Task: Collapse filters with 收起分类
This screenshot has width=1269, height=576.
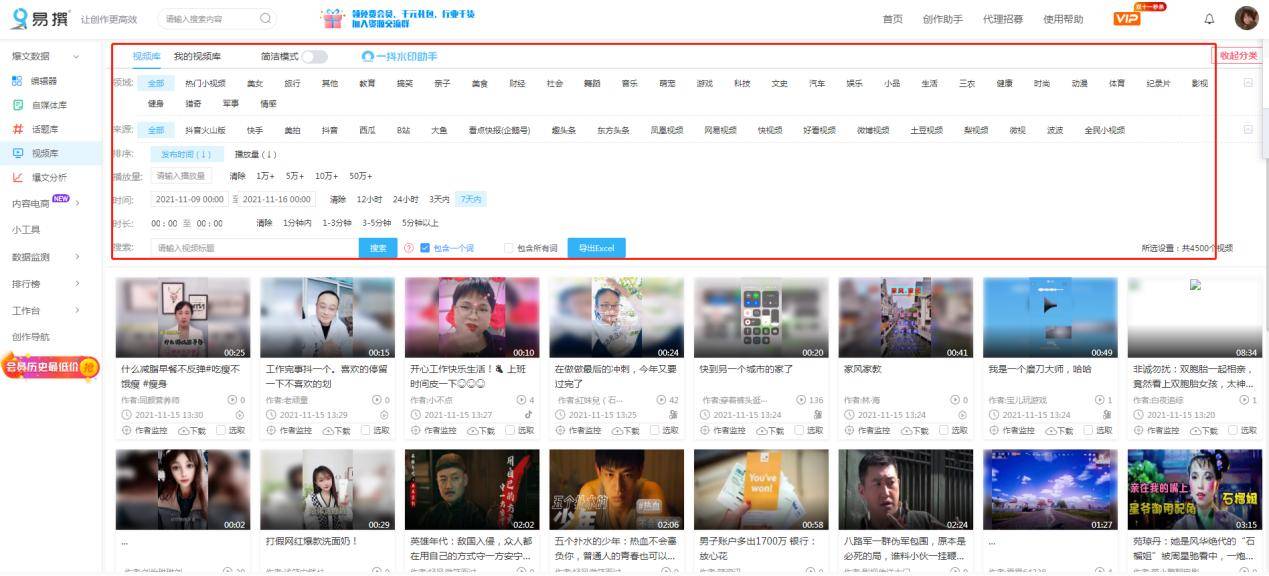Action: pos(1240,56)
